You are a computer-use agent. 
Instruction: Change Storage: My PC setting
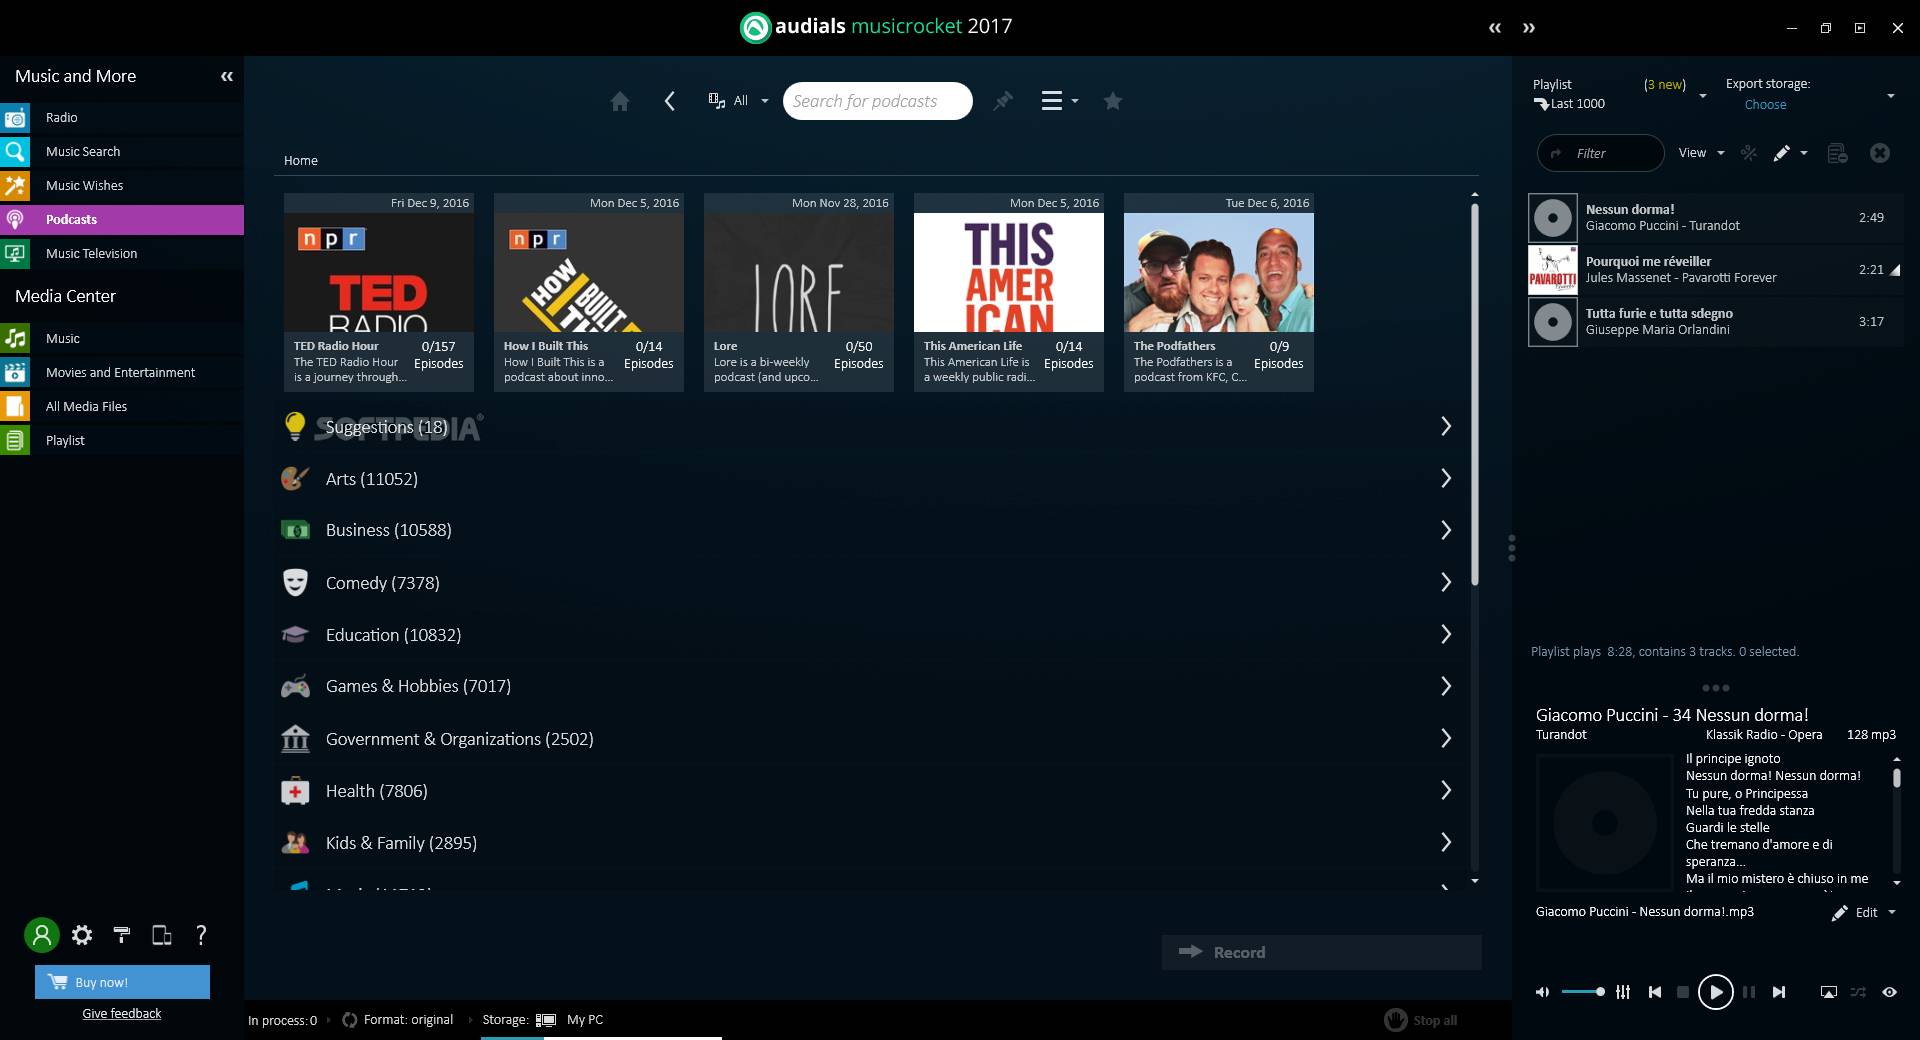pyautogui.click(x=543, y=1020)
